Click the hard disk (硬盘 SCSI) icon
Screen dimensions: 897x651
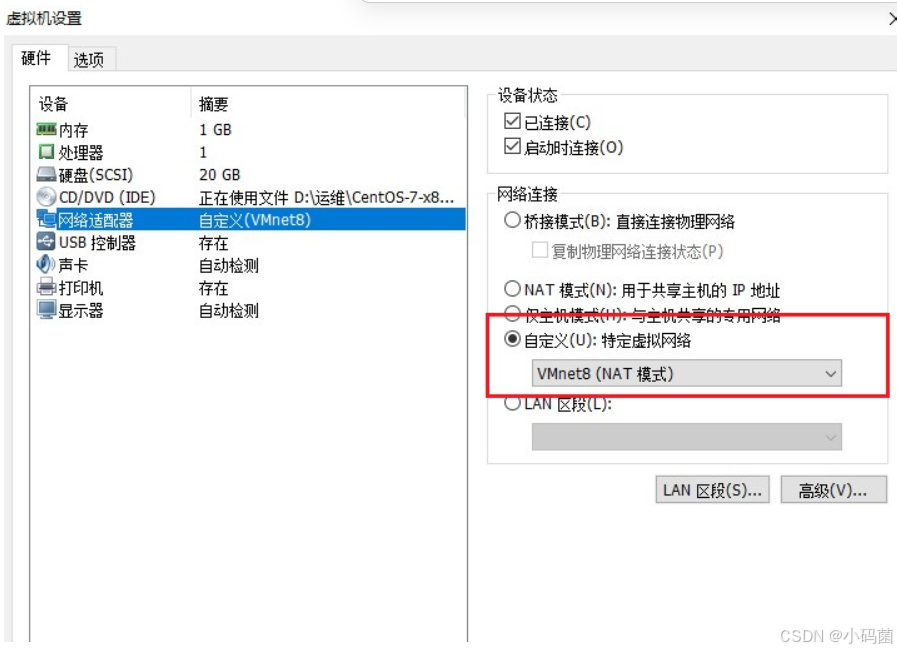coord(46,174)
